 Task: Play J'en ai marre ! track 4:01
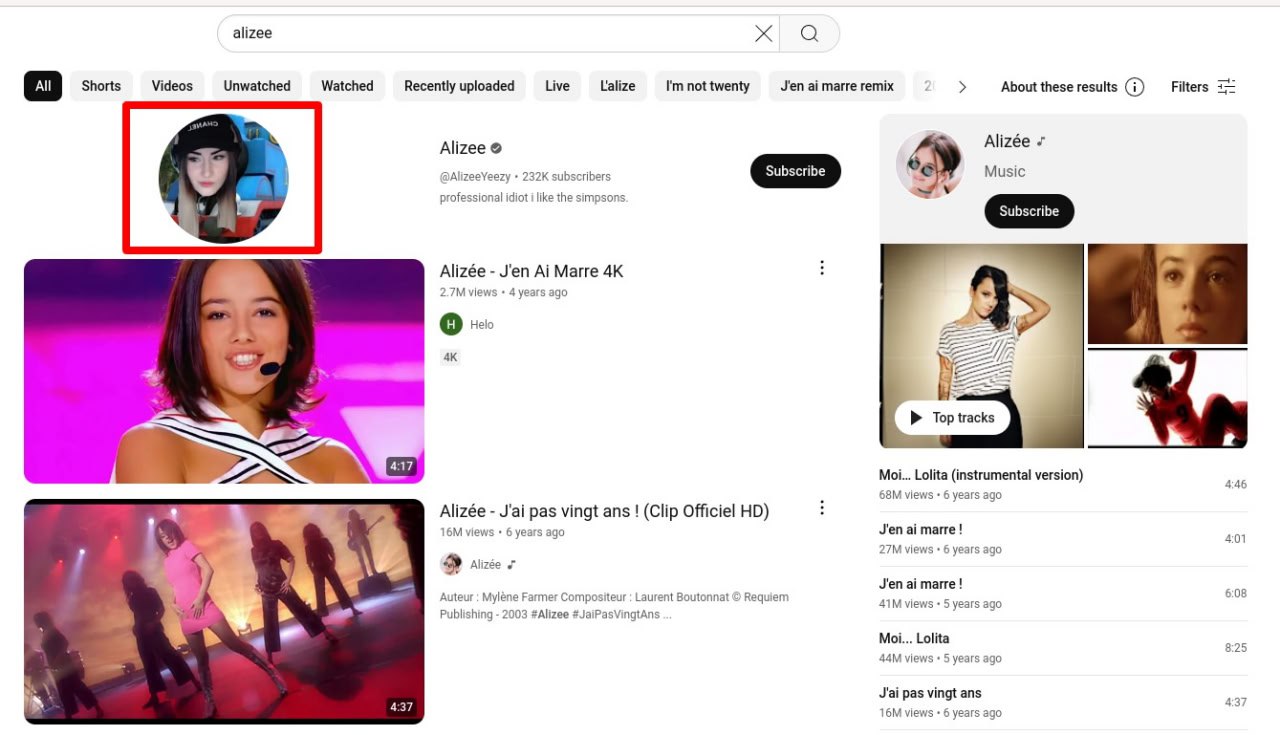[1063, 539]
